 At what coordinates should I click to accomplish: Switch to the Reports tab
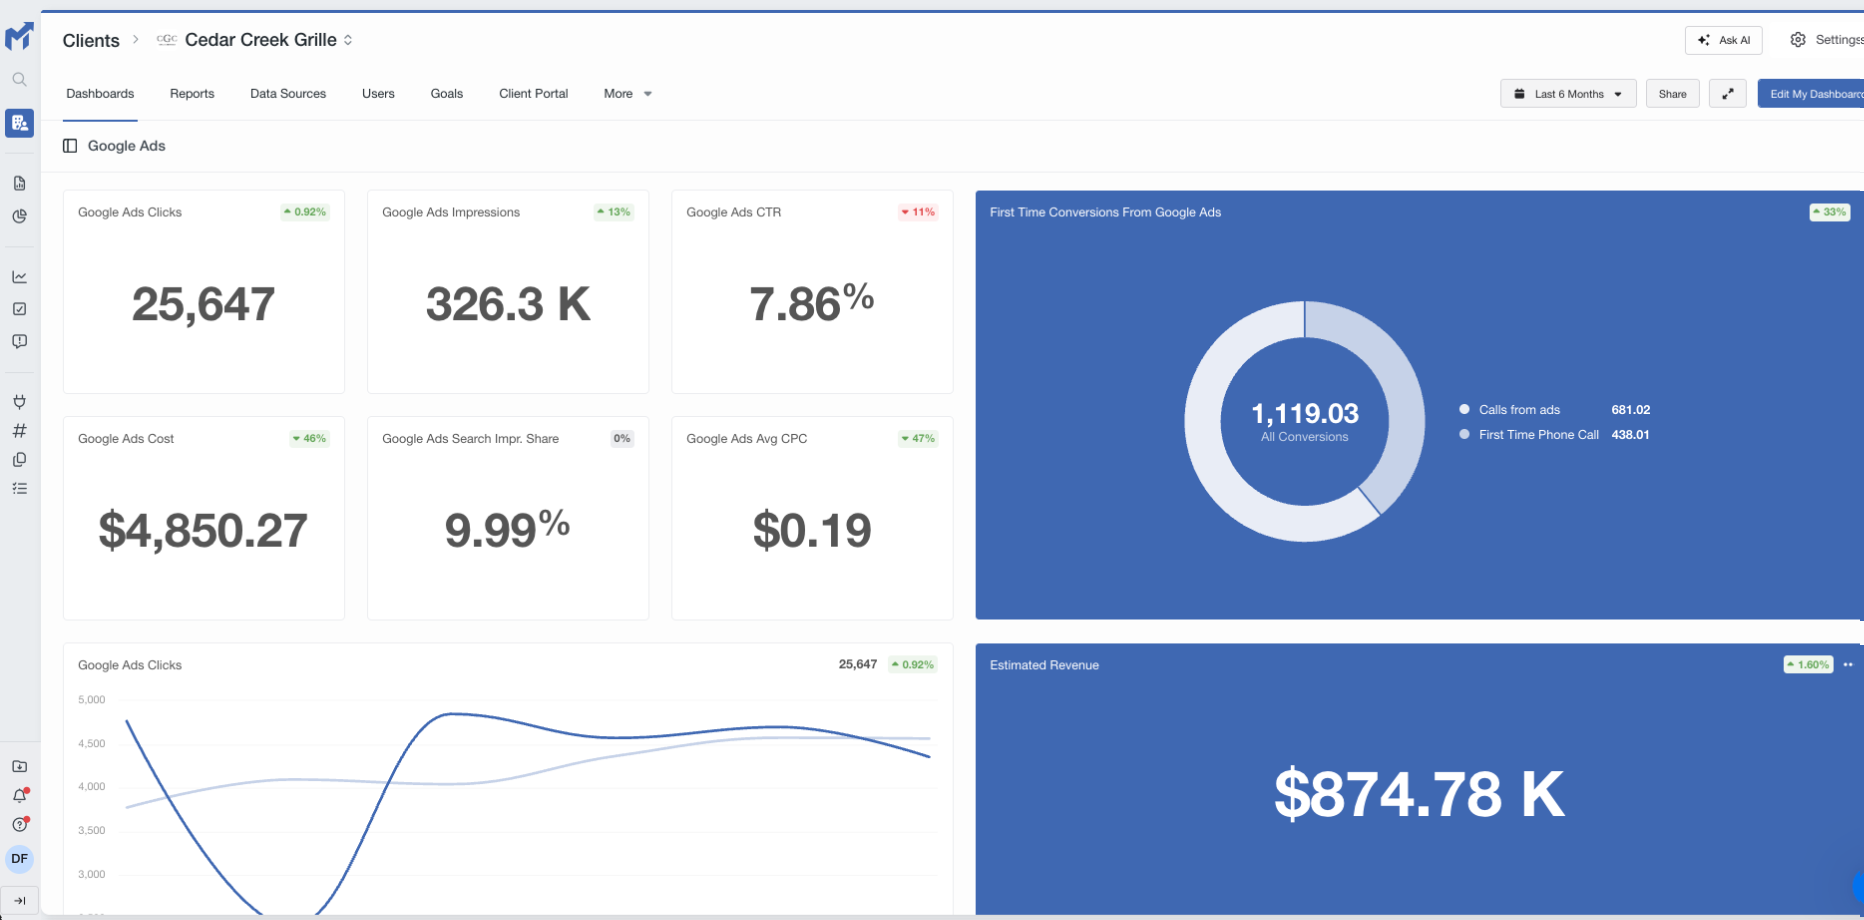pos(192,94)
